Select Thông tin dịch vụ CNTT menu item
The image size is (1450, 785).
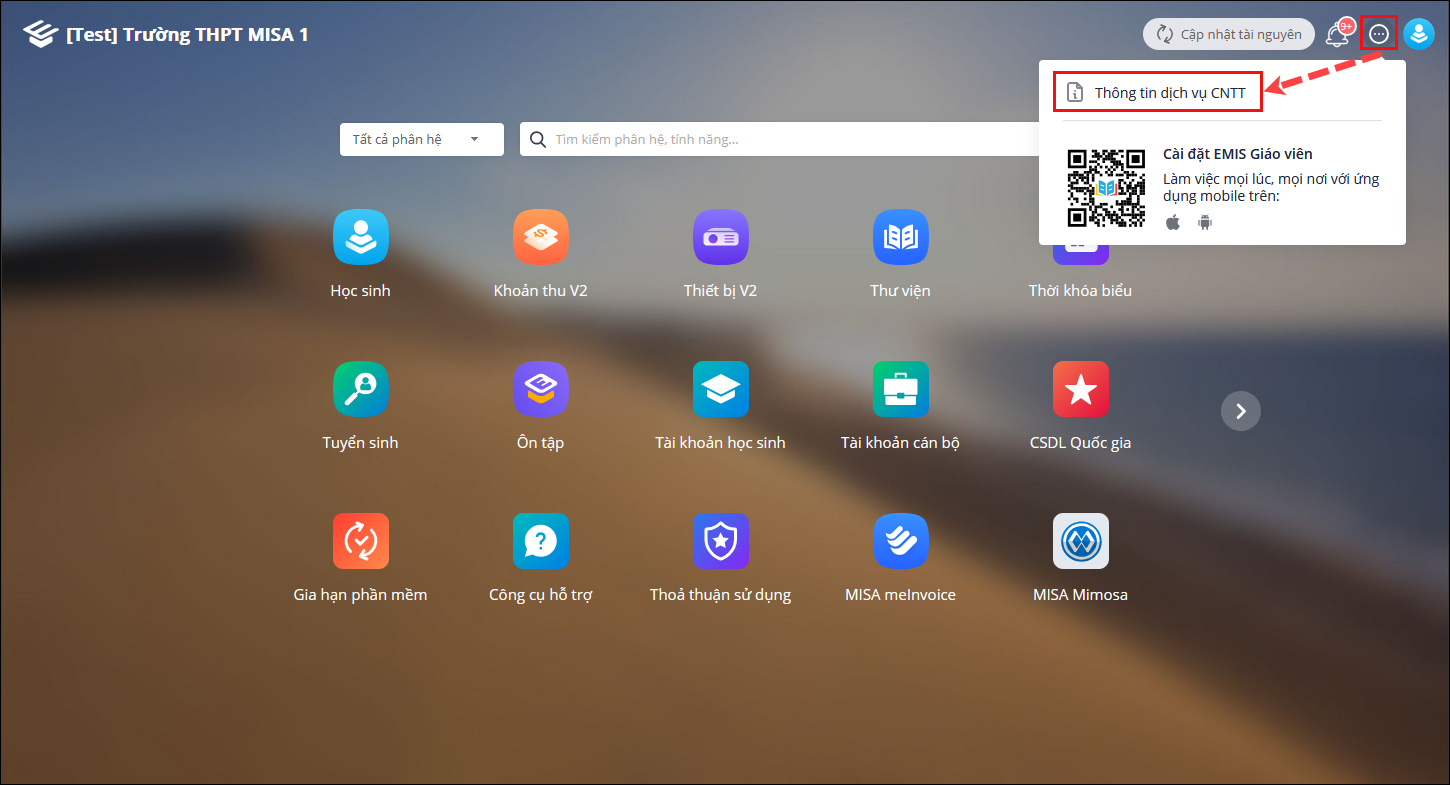1158,92
